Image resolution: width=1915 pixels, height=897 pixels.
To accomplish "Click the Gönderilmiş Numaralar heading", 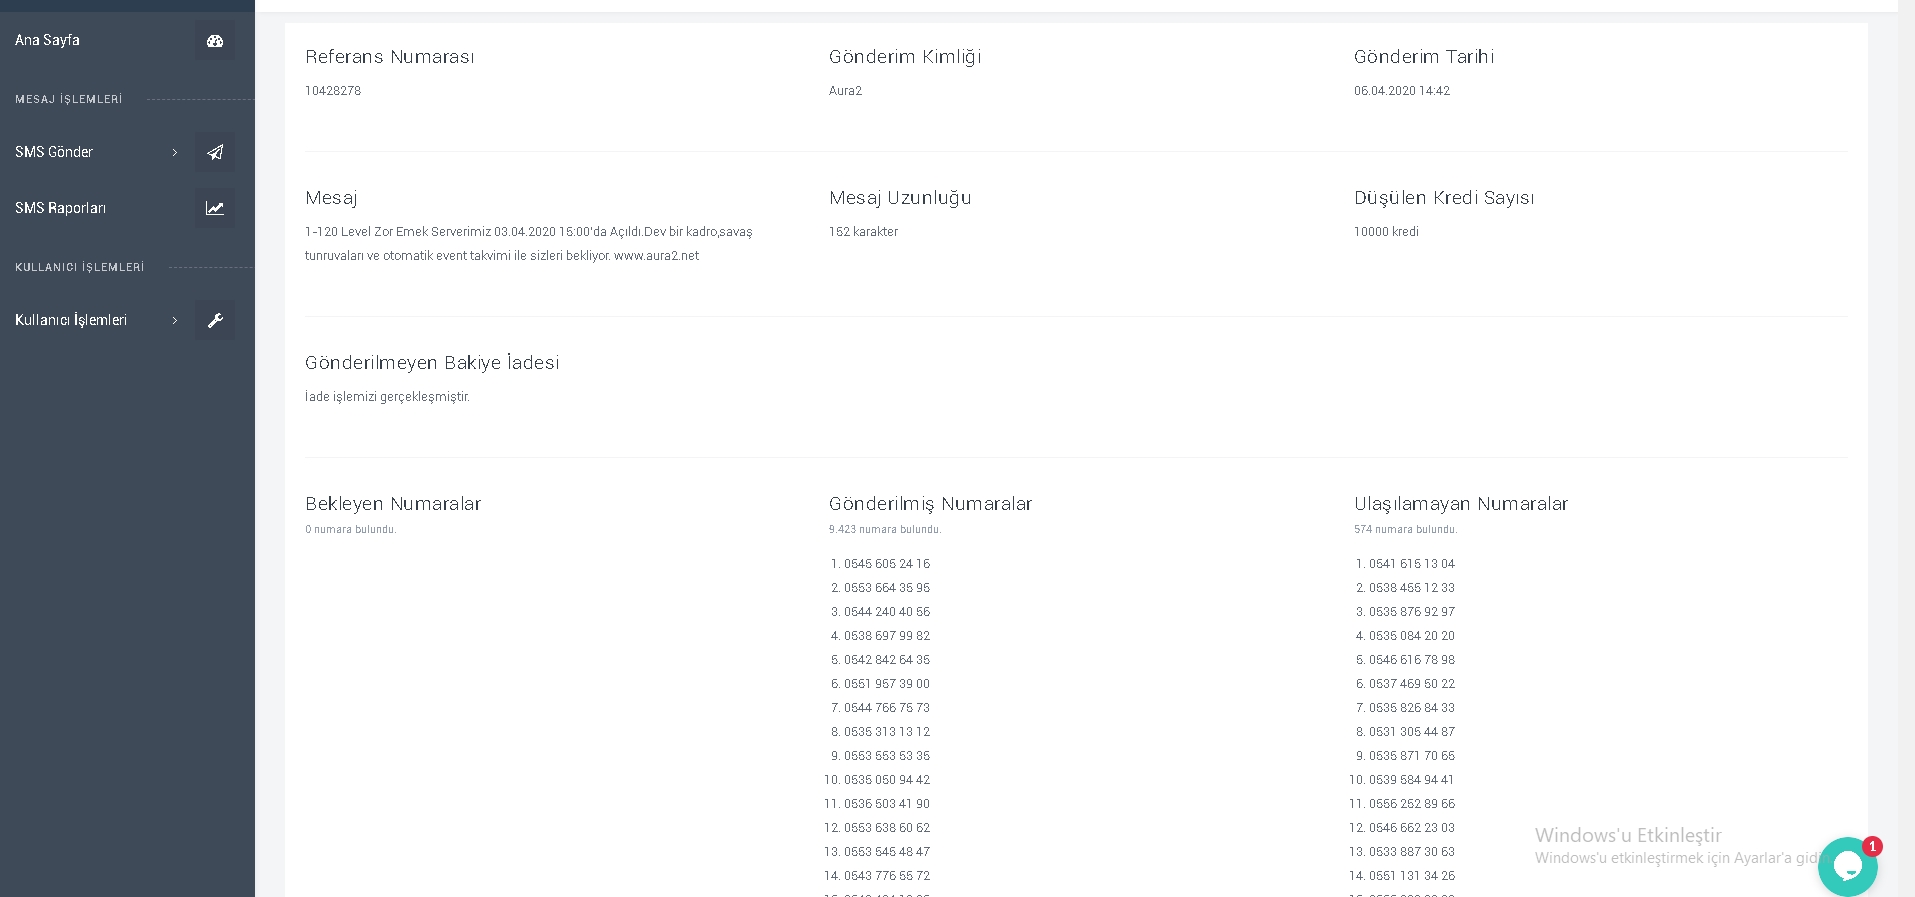I will tap(930, 504).
